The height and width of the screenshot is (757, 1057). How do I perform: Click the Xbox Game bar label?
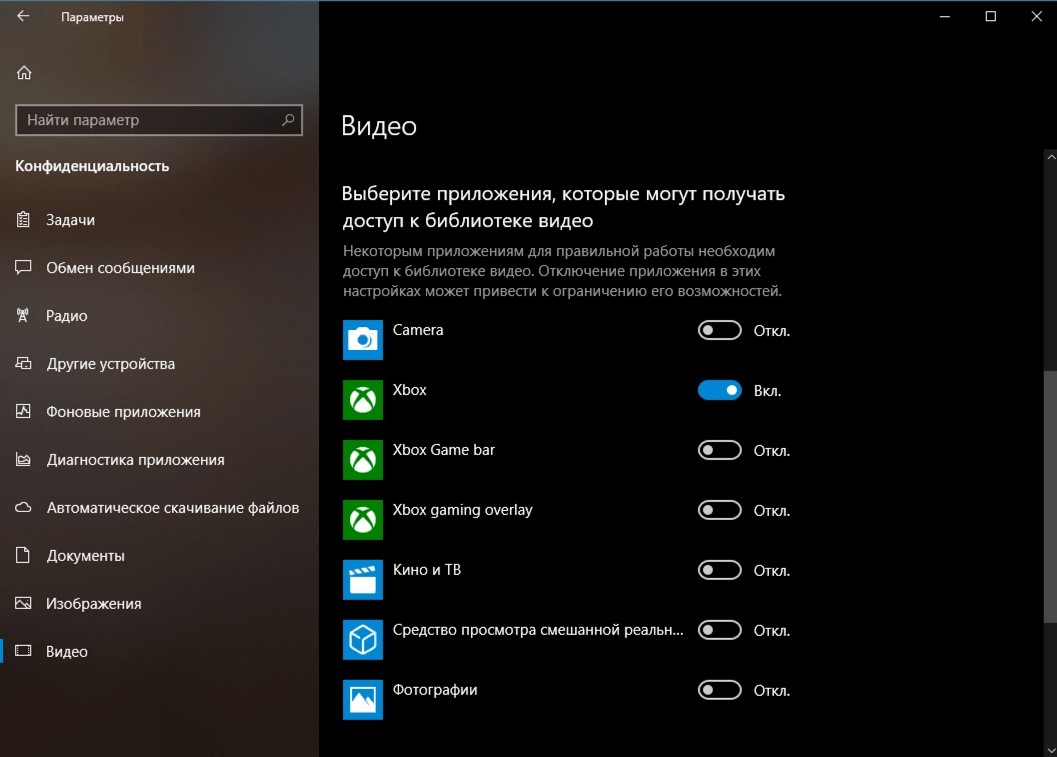[x=444, y=450]
